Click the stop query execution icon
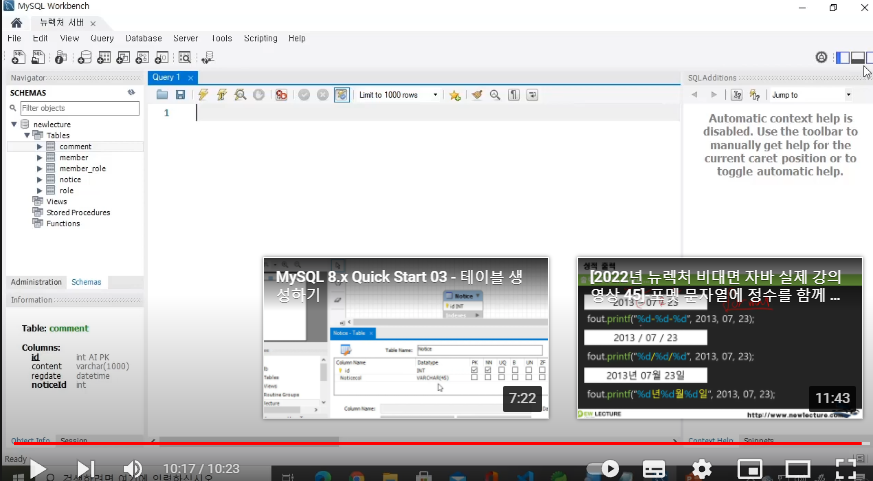 point(258,95)
